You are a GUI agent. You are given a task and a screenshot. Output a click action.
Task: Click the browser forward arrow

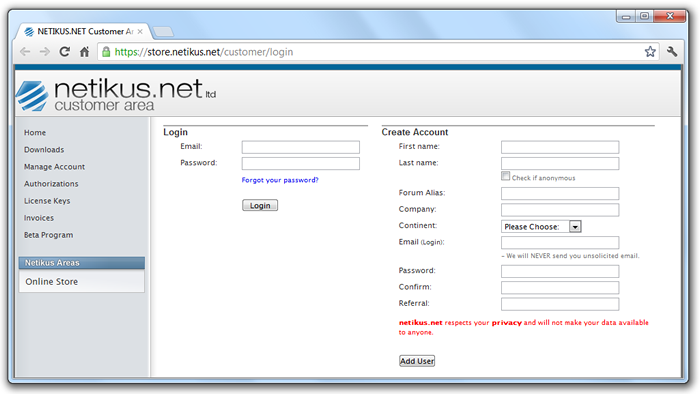[x=45, y=52]
